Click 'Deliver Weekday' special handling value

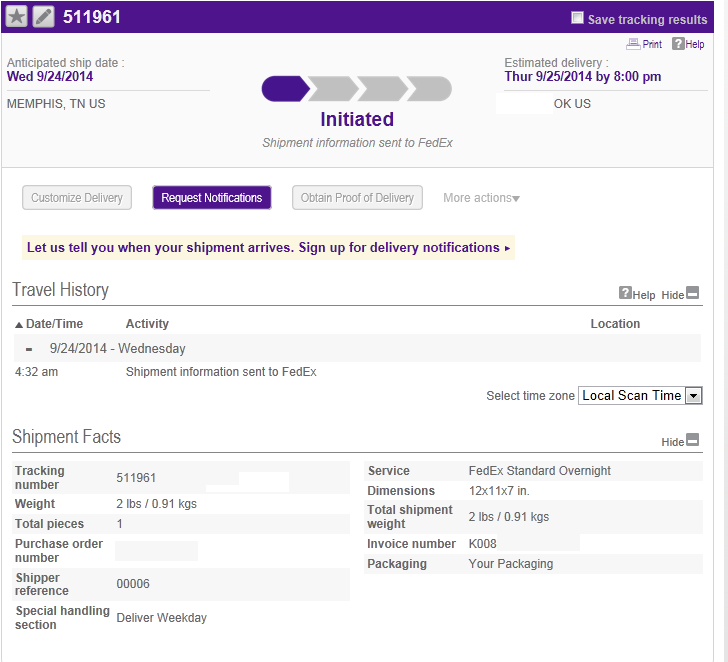tap(162, 618)
